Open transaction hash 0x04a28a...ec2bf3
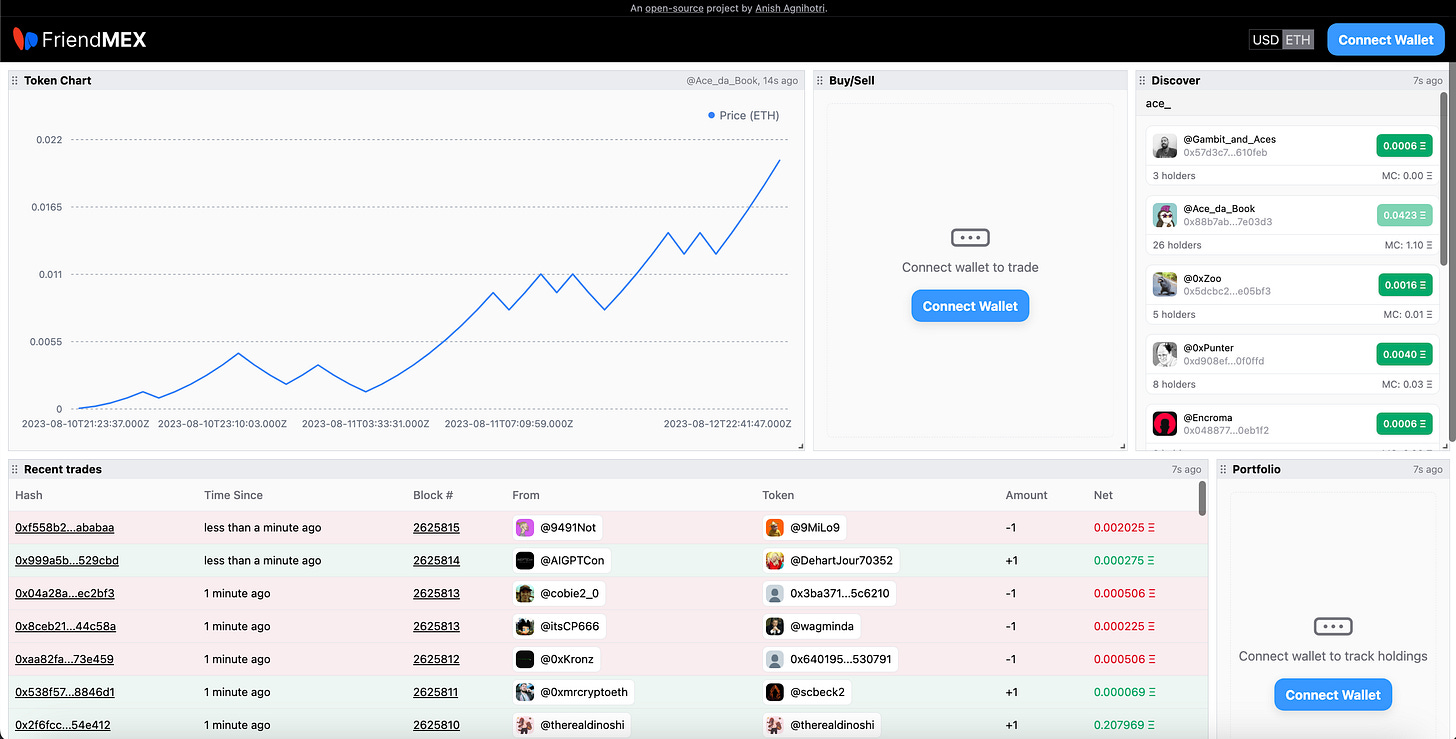 point(65,593)
